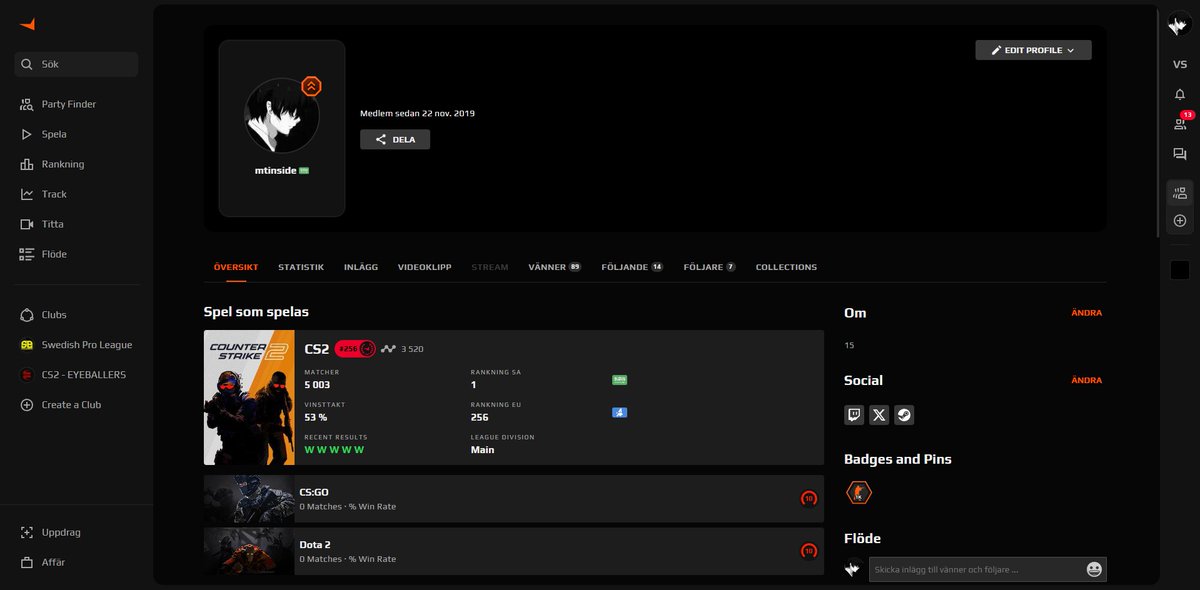
Task: Click the recent results W W W W W
Action: click(334, 450)
